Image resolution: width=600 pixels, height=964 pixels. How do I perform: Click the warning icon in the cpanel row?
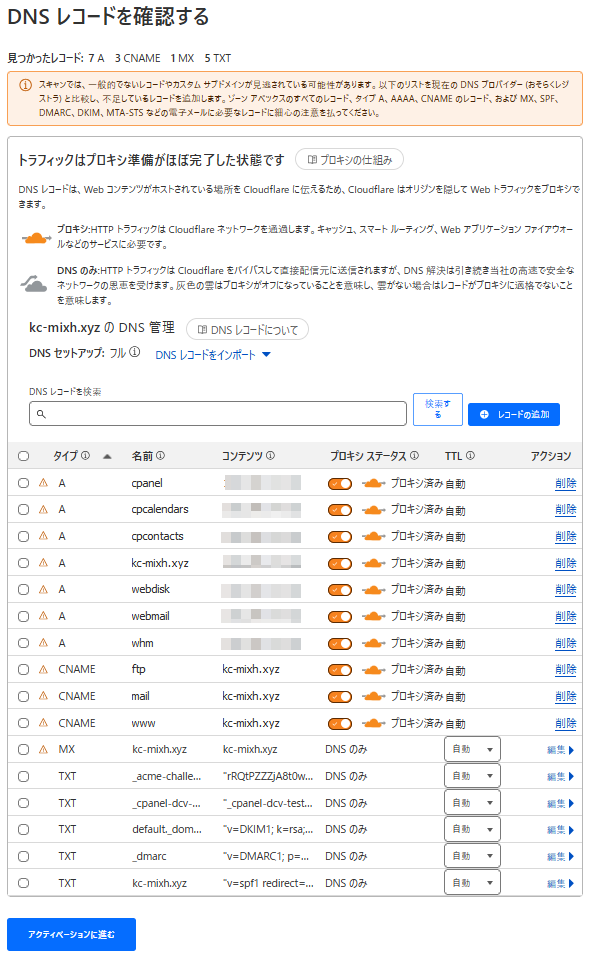pyautogui.click(x=43, y=483)
